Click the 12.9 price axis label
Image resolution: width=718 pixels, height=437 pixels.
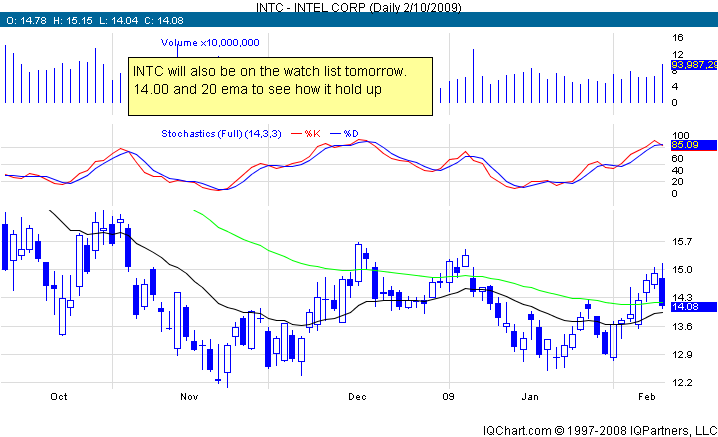point(682,354)
